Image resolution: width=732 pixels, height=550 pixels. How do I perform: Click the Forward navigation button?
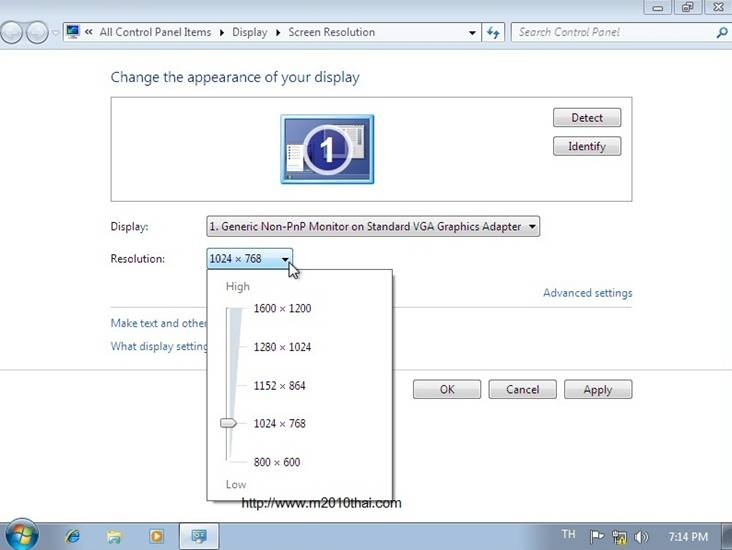click(x=37, y=32)
